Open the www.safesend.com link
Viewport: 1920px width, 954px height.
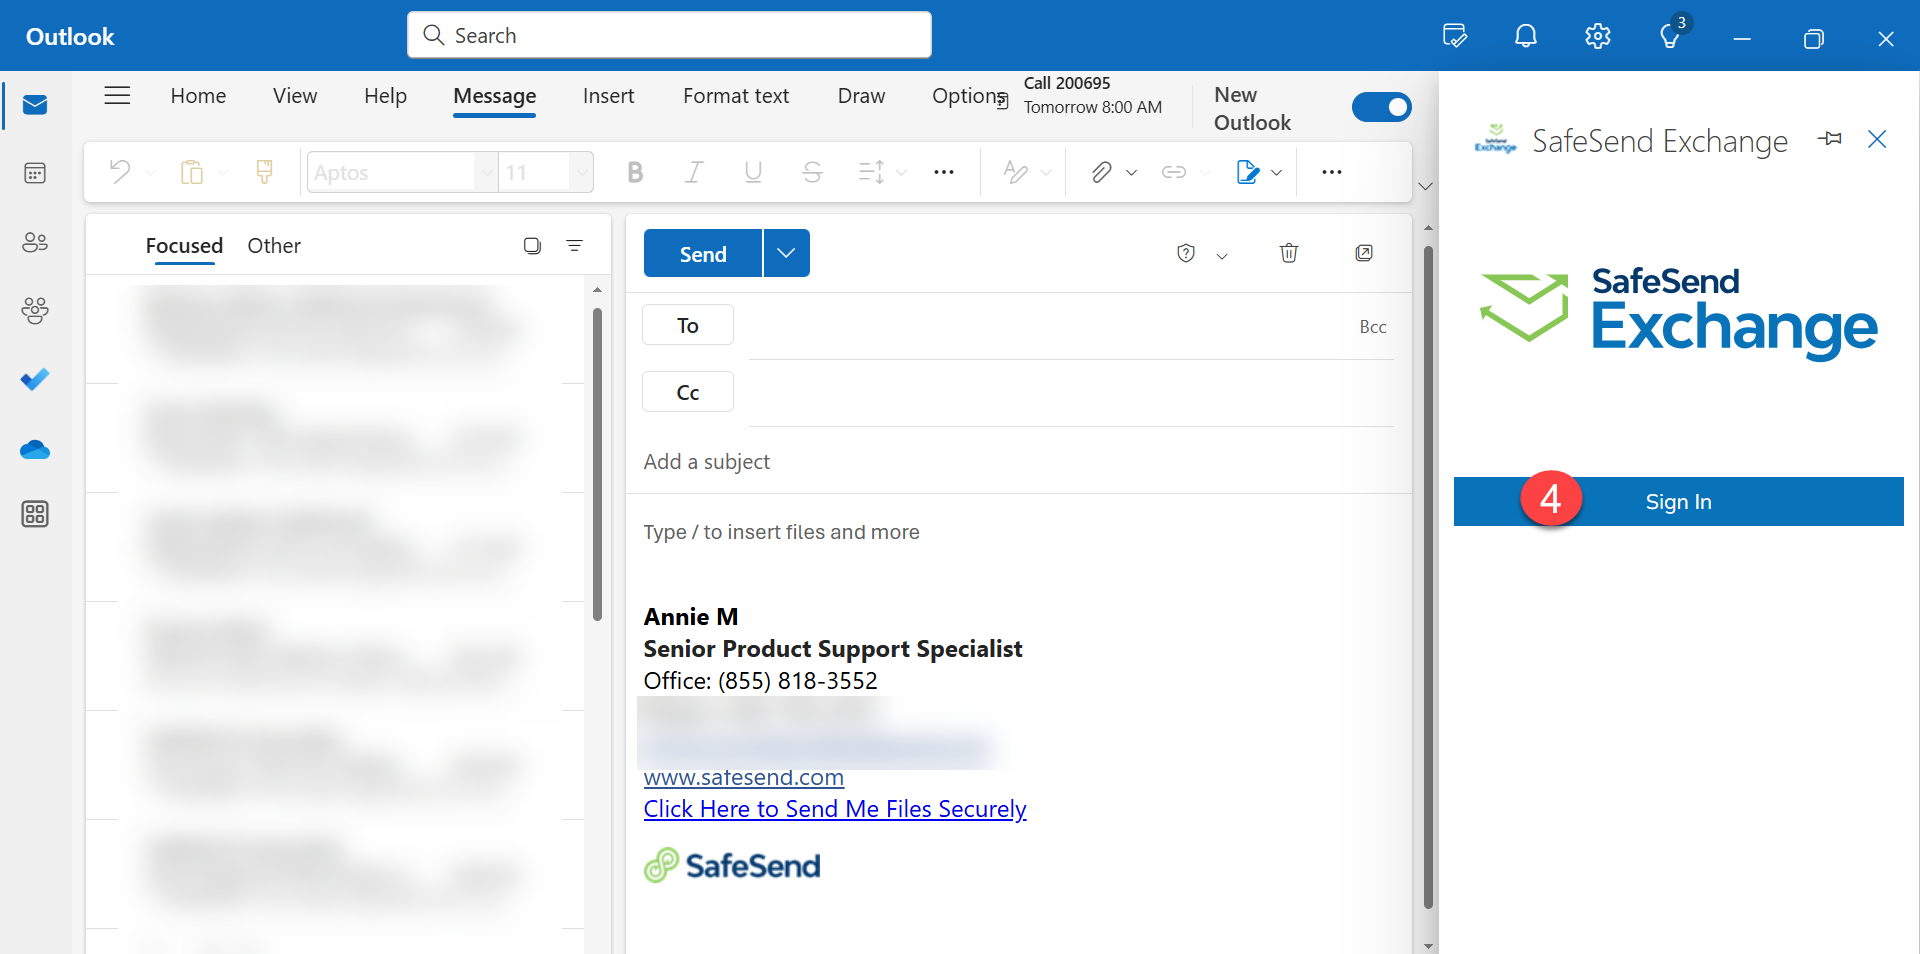[744, 777]
